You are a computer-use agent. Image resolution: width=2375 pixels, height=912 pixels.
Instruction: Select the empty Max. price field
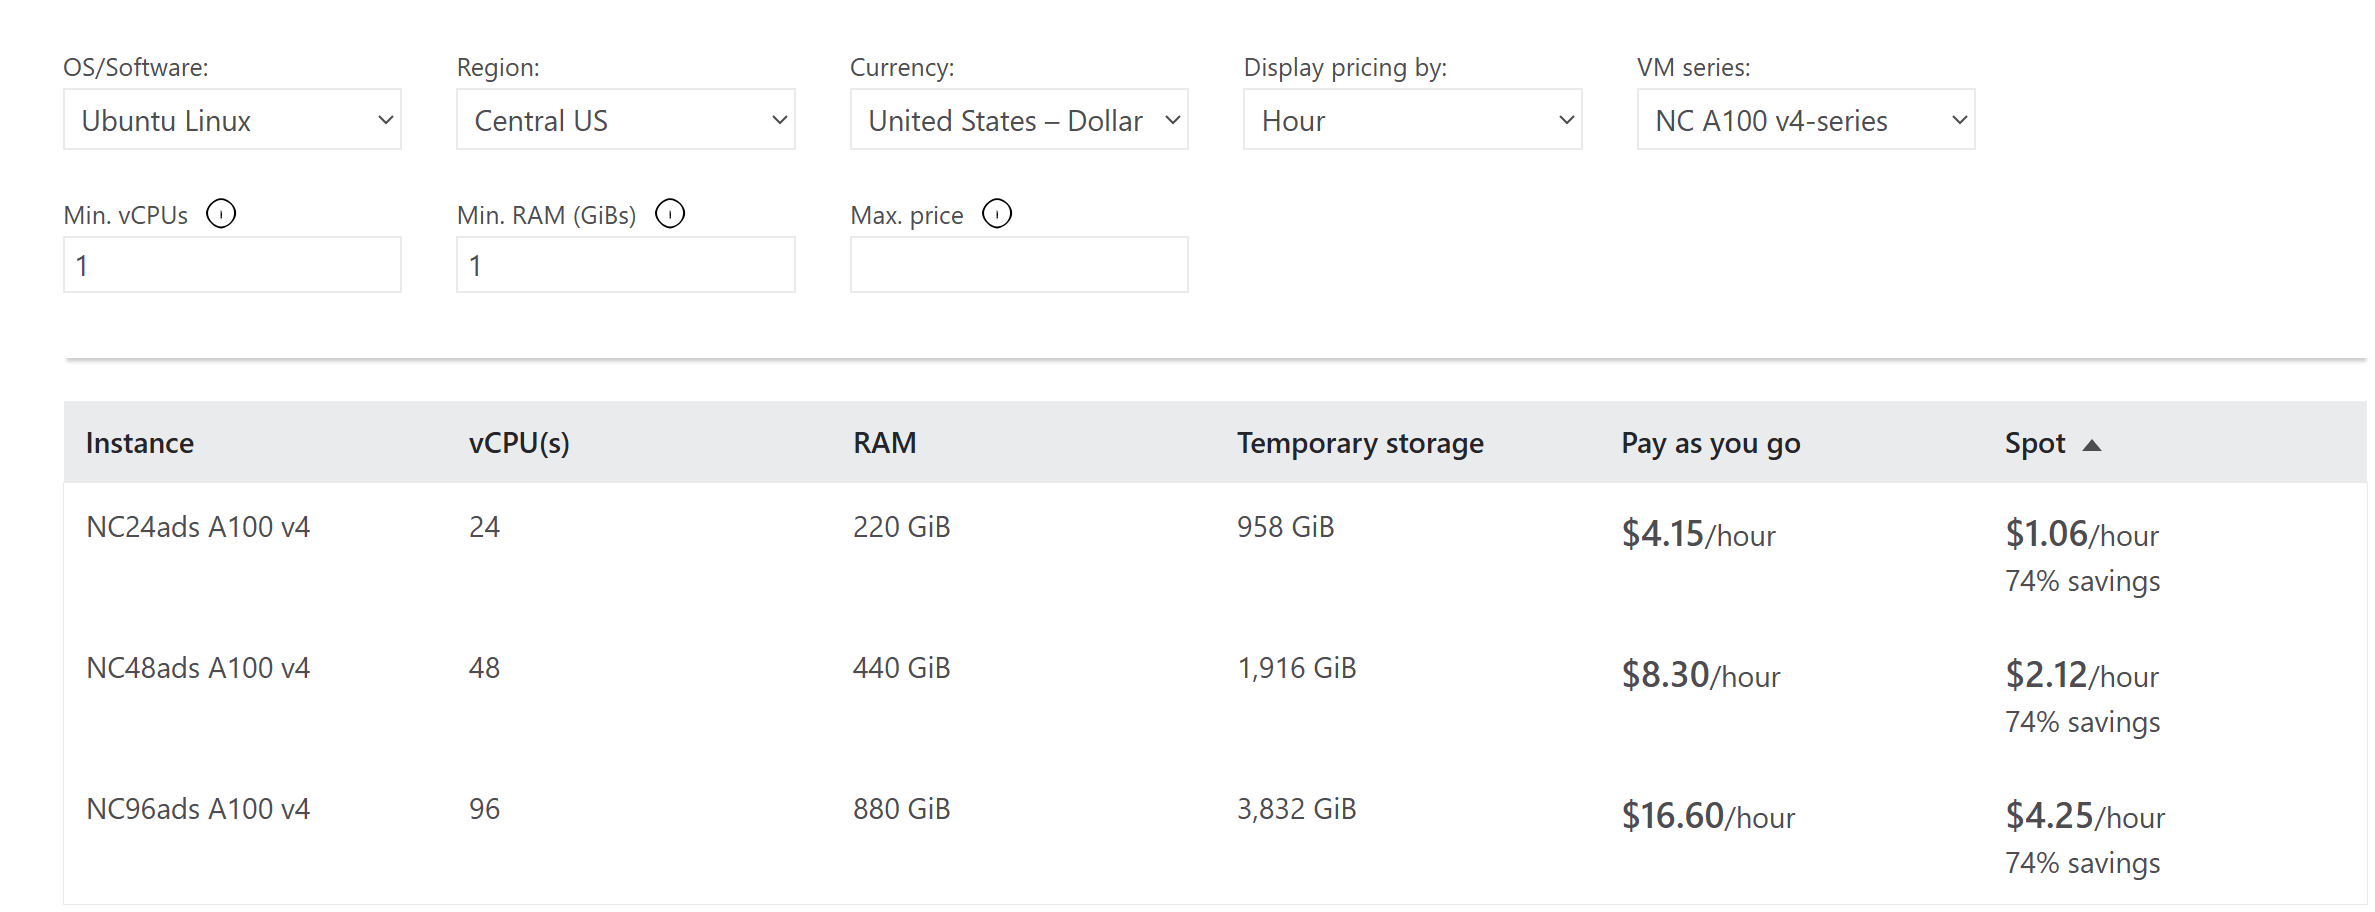1018,265
